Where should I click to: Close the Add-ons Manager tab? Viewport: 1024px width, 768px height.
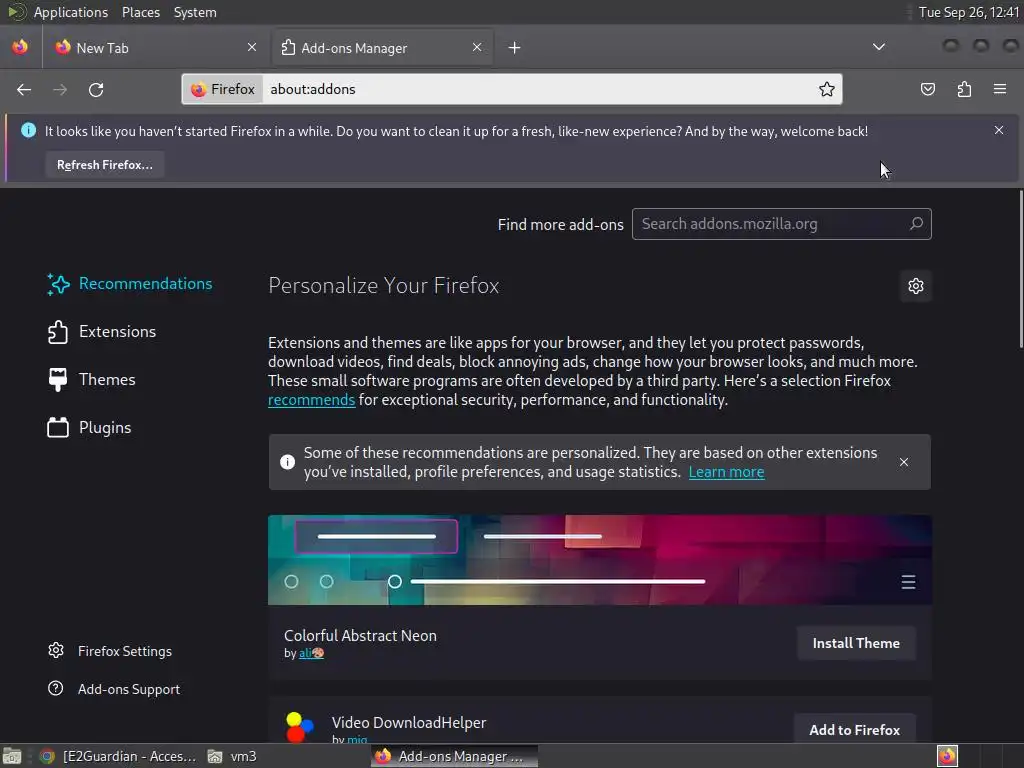(477, 47)
